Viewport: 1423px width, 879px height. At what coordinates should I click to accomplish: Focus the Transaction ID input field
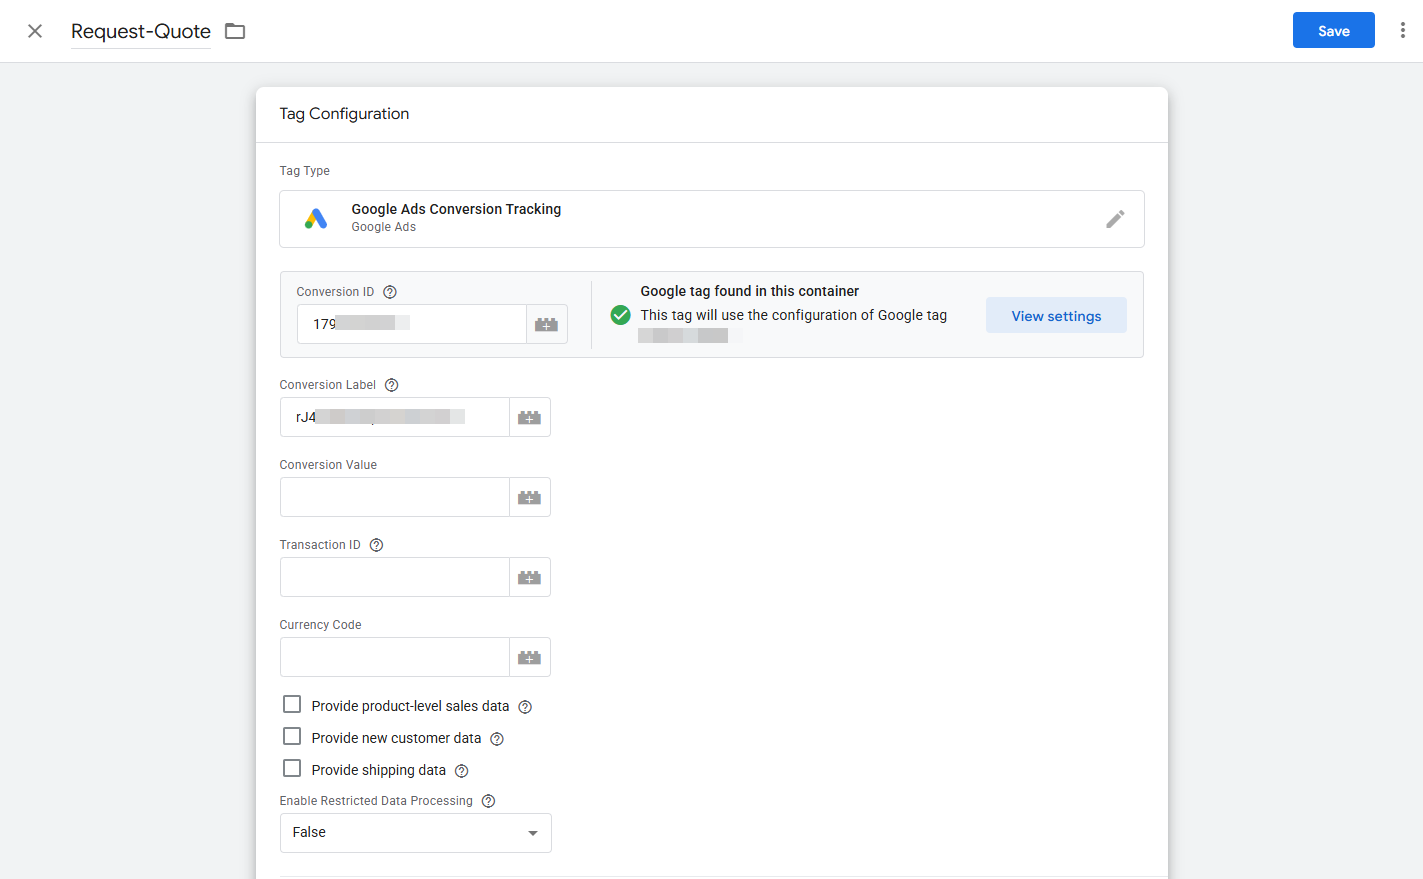tap(395, 577)
